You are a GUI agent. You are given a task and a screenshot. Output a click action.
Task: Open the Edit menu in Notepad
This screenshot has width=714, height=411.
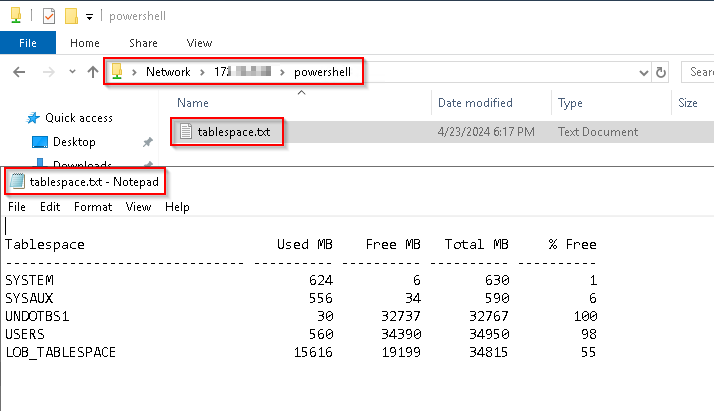50,207
